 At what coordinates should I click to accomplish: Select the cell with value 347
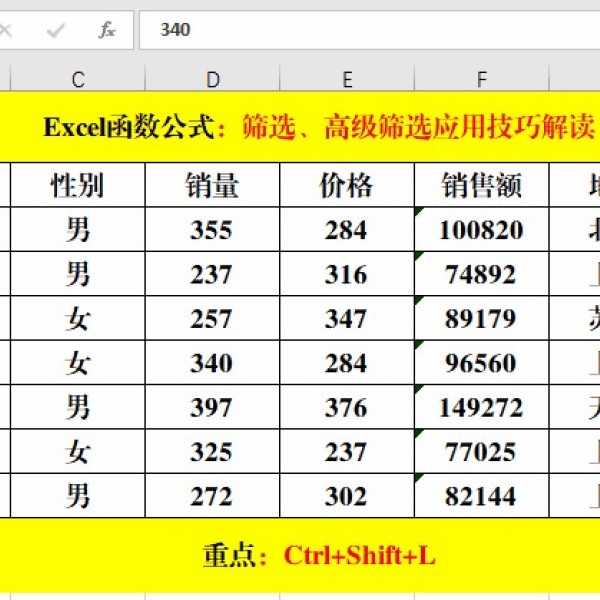pos(347,318)
